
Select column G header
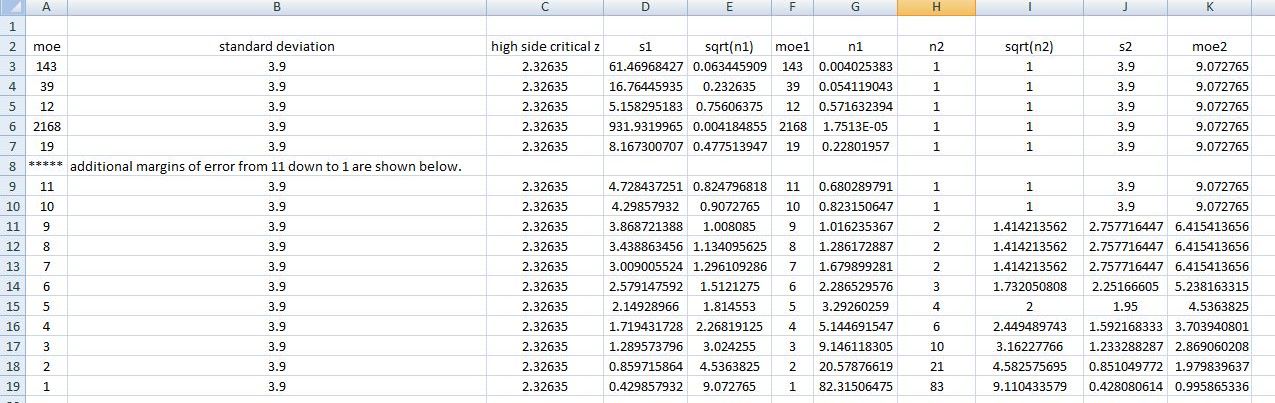855,7
